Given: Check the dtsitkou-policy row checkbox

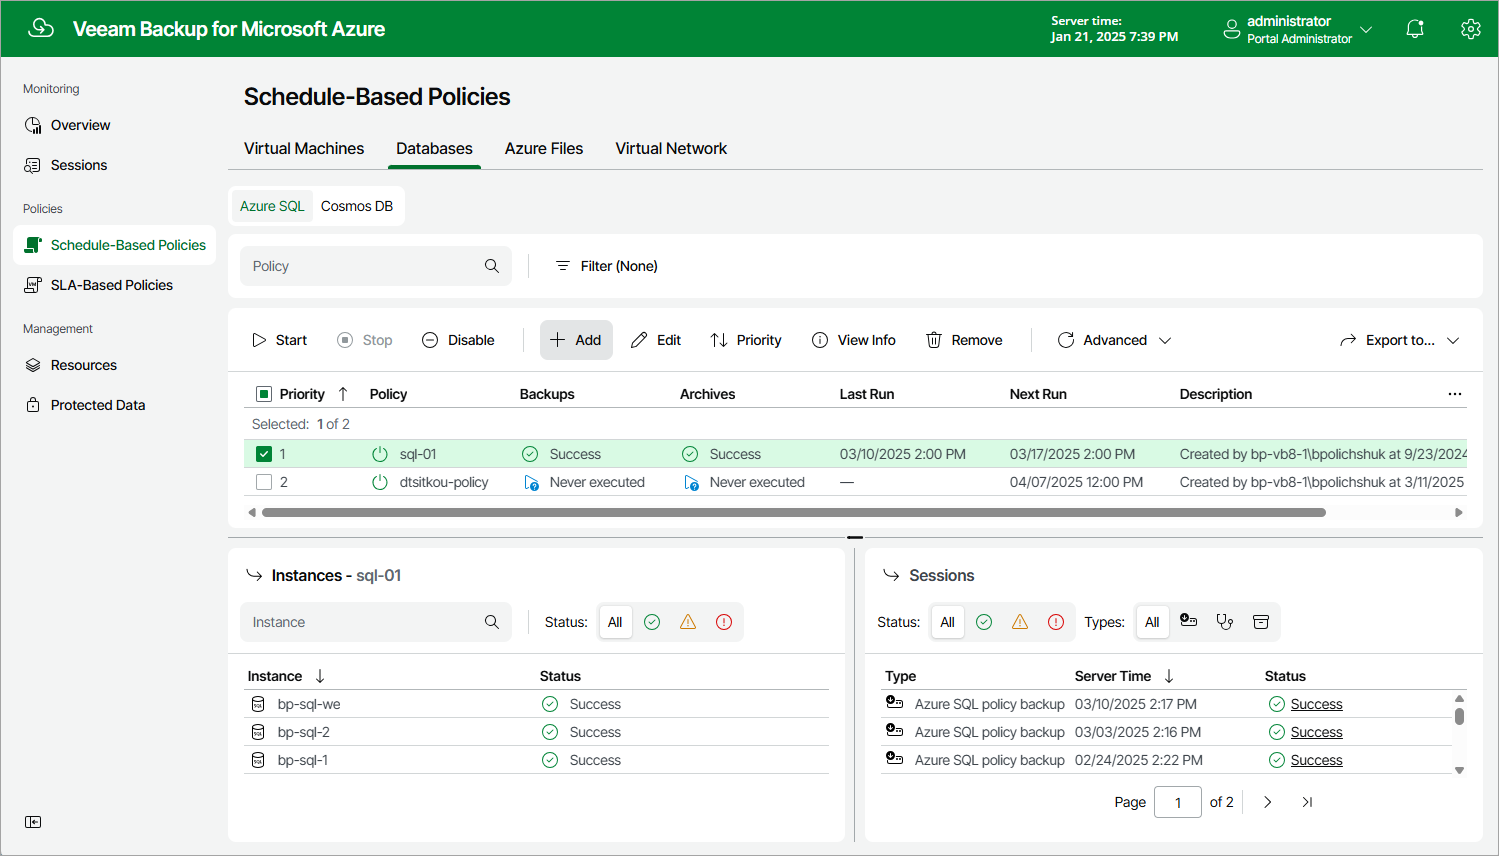Looking at the screenshot, I should click(264, 482).
